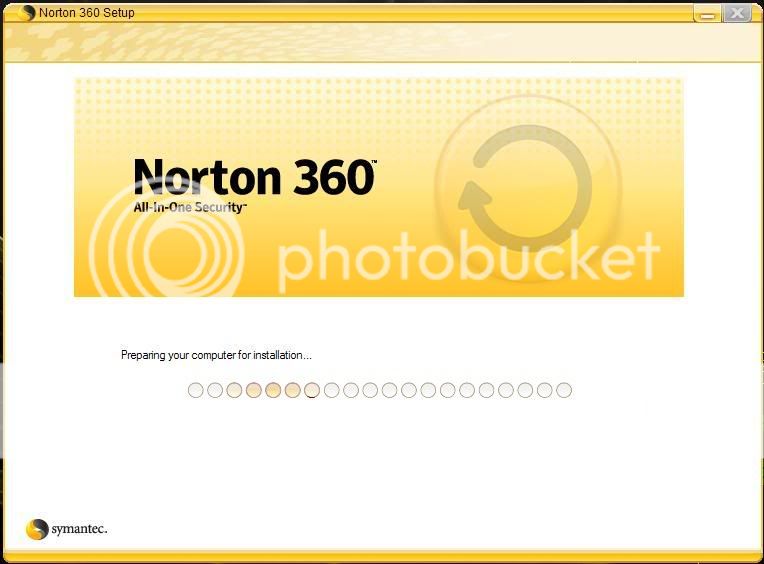Minimize the Norton 360 Setup window

(x=707, y=13)
